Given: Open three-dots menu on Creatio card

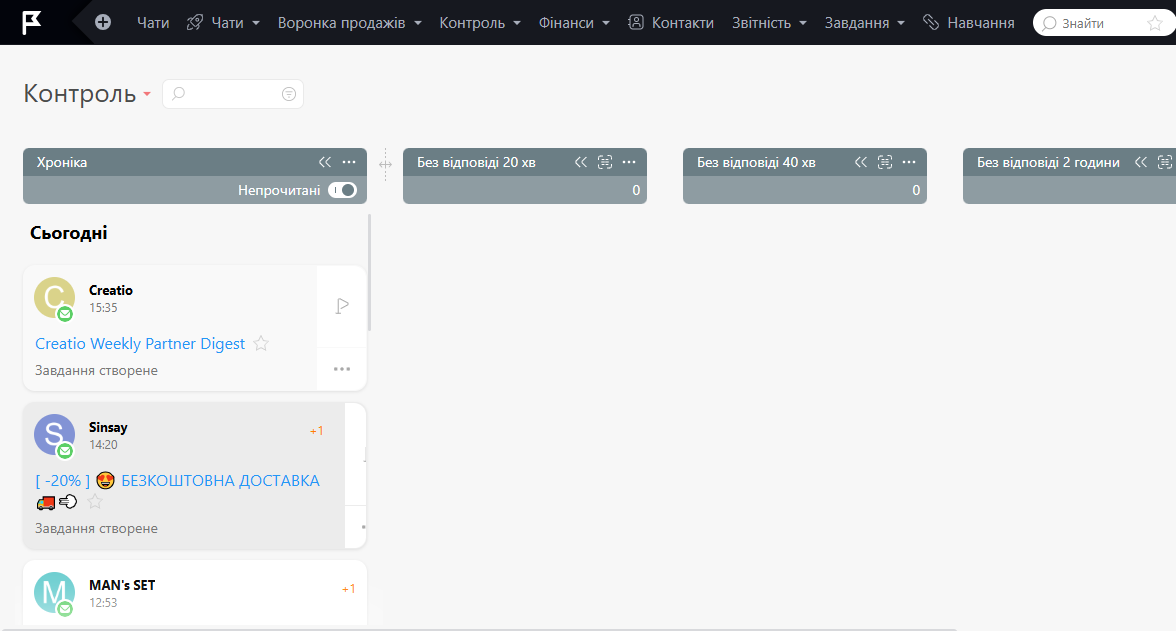Looking at the screenshot, I should coord(342,369).
